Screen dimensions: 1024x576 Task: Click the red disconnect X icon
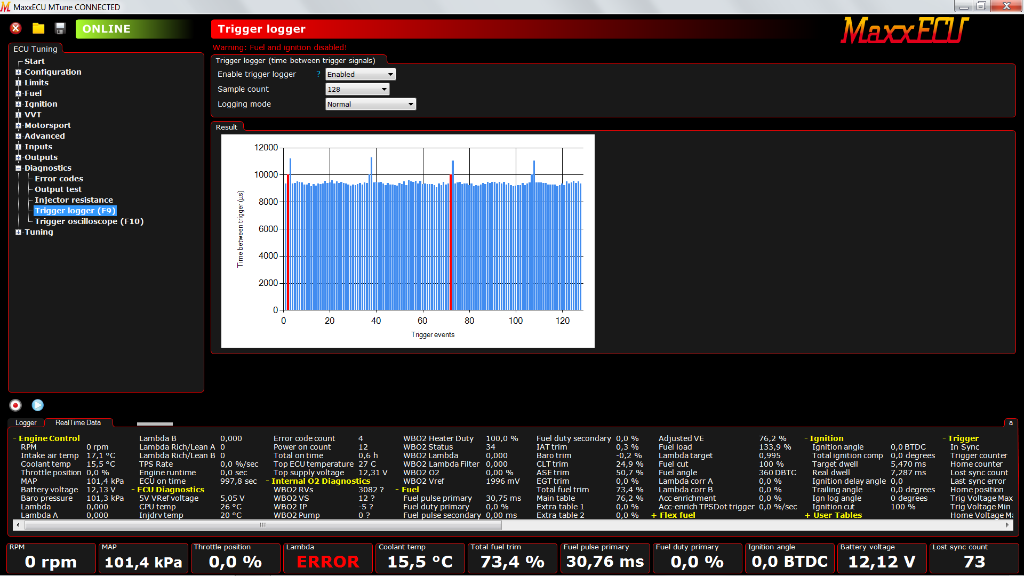pyautogui.click(x=16, y=28)
